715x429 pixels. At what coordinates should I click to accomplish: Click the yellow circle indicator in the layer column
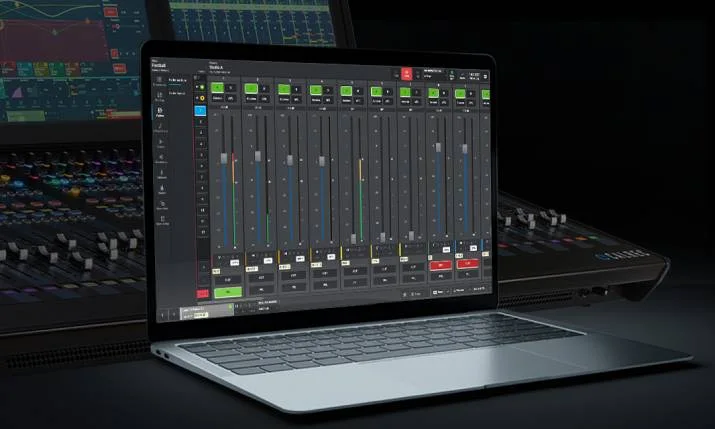202,98
